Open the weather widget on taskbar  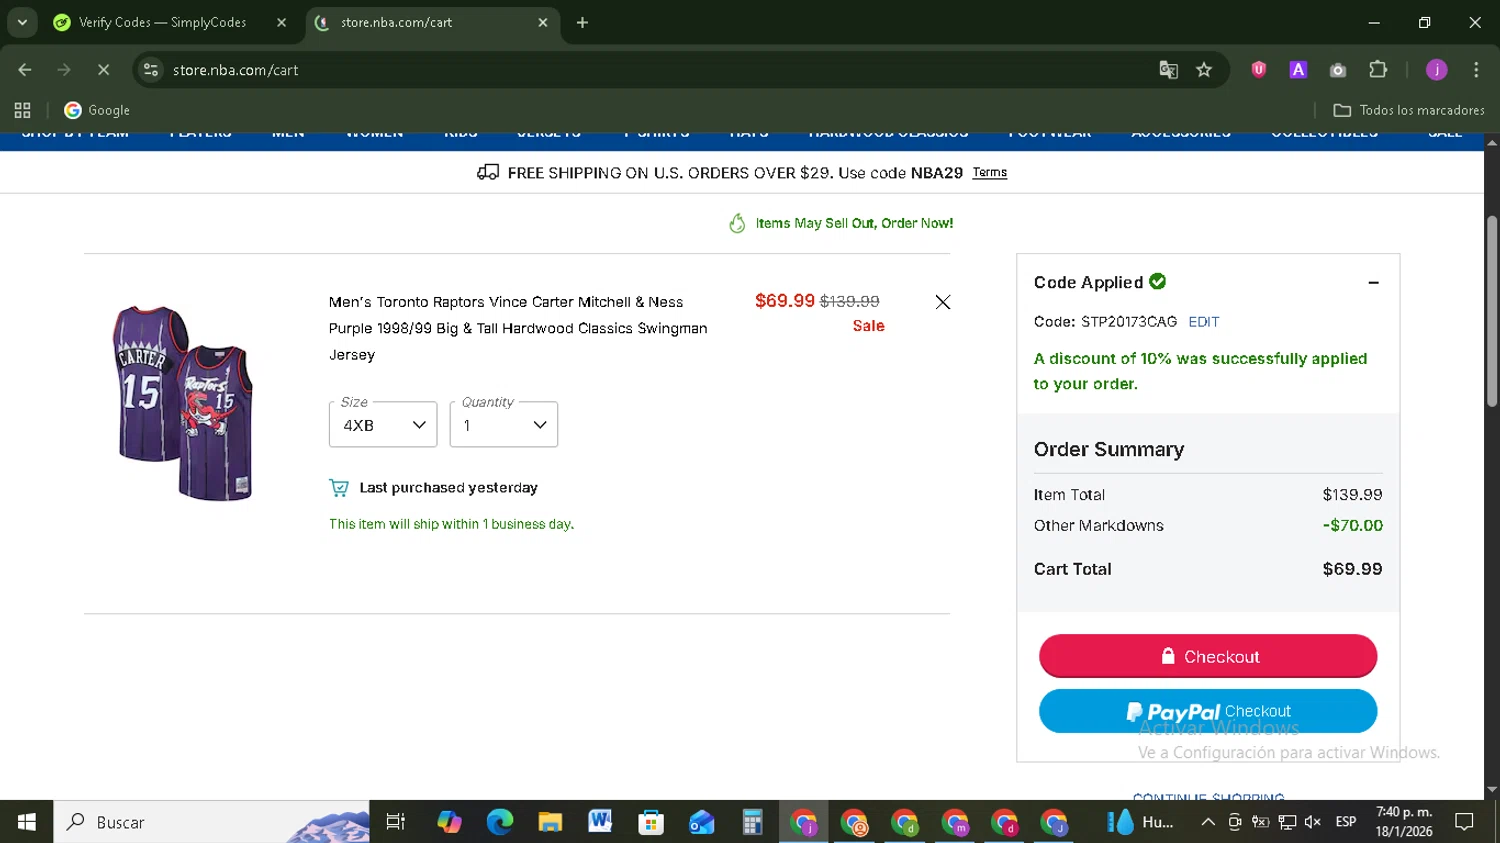[1140, 822]
